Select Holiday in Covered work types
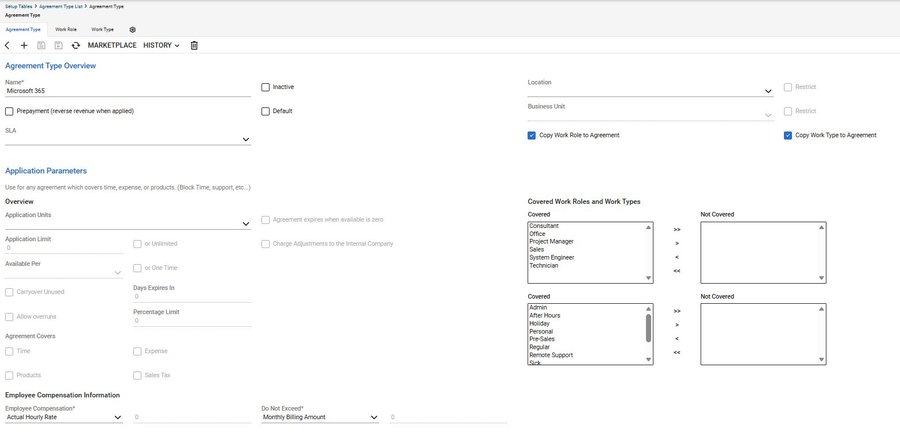Screen dimensions: 900x437 [539, 324]
